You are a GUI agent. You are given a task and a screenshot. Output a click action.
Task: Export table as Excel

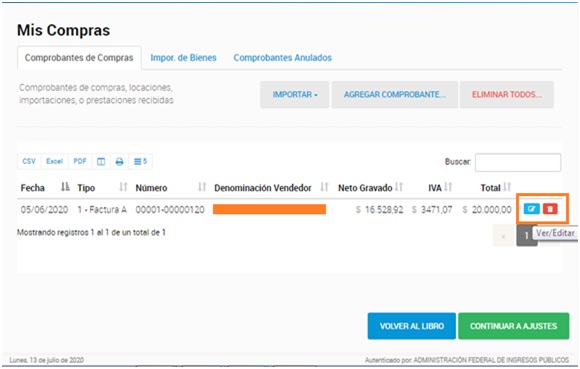pos(55,162)
